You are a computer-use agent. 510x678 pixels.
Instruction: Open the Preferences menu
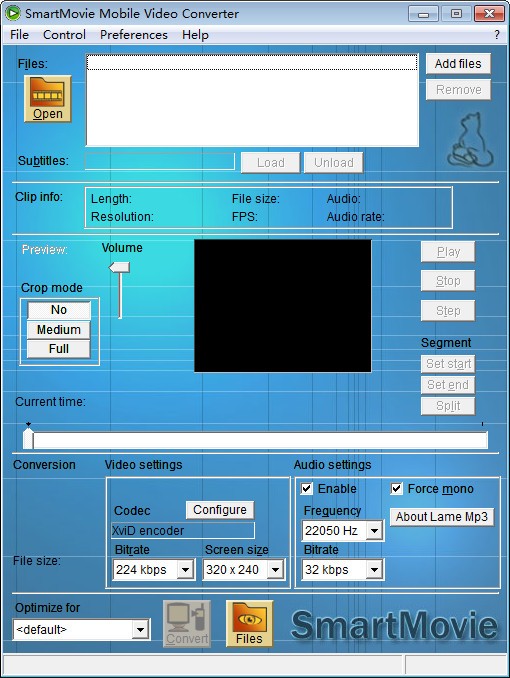[x=134, y=35]
